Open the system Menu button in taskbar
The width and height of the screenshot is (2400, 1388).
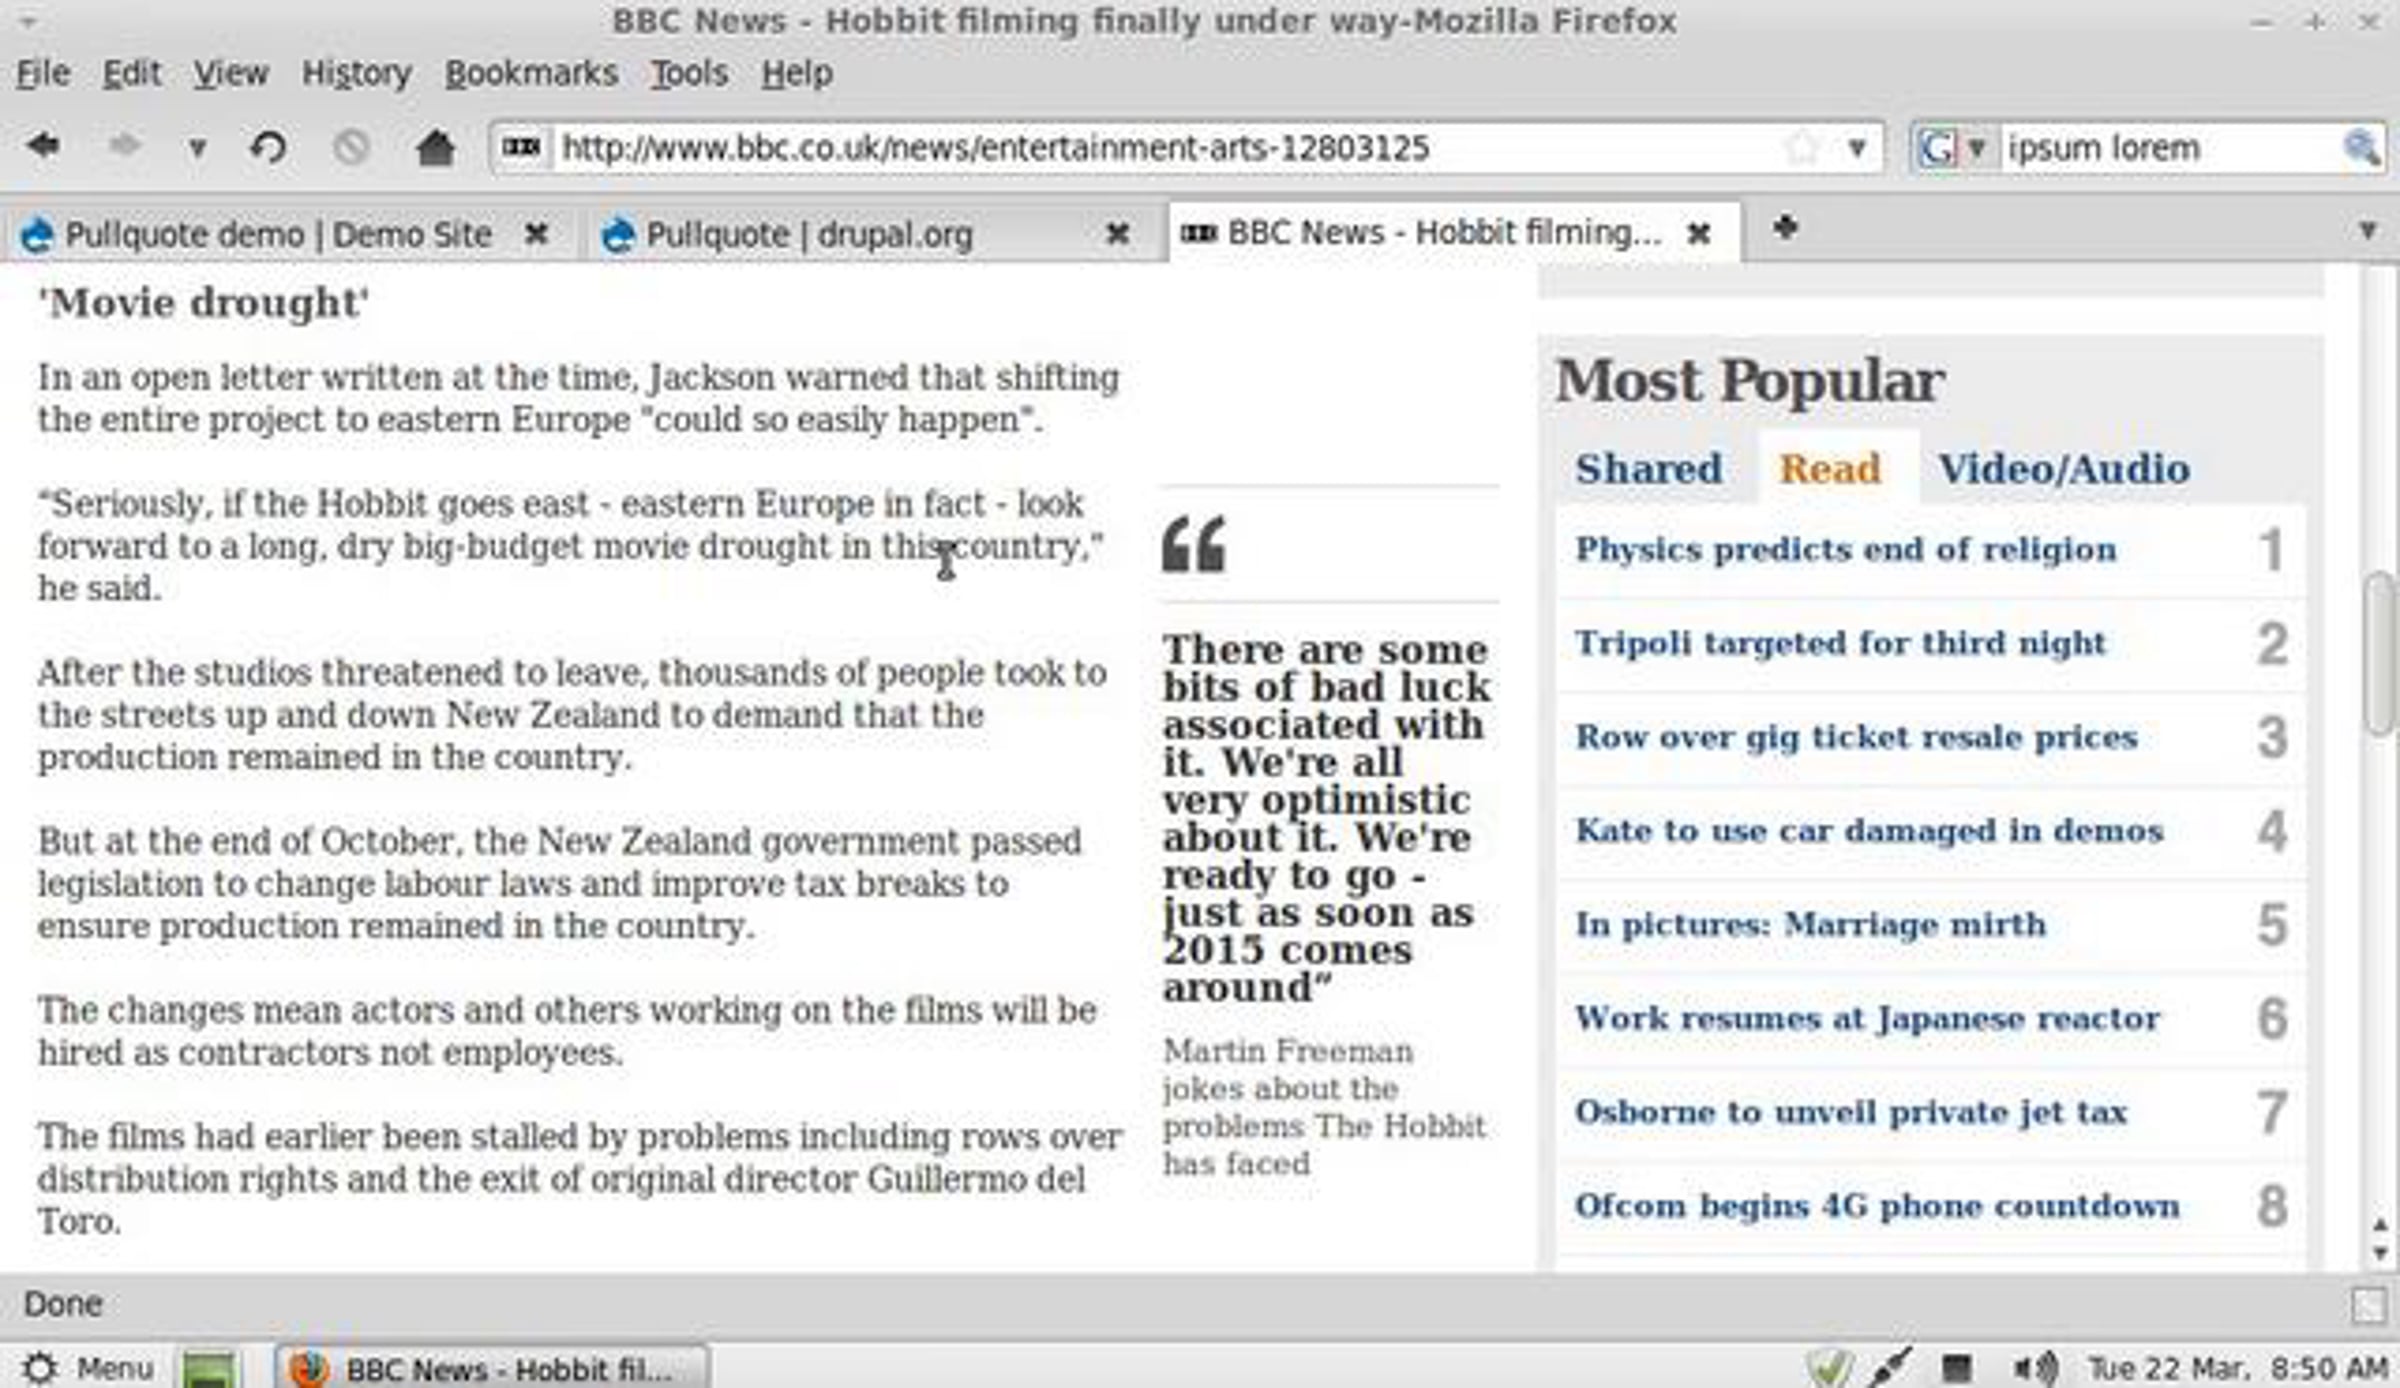point(88,1368)
